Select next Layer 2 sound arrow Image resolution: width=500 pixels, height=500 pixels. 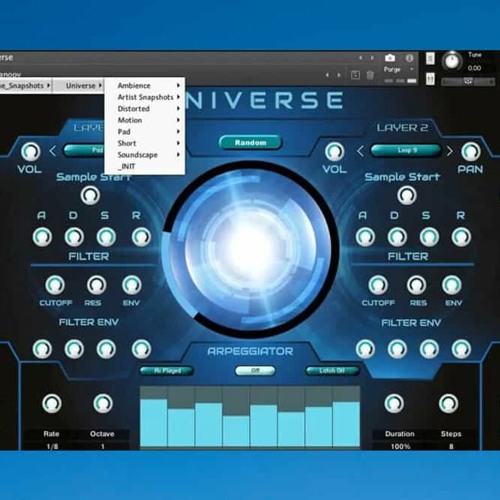point(450,151)
